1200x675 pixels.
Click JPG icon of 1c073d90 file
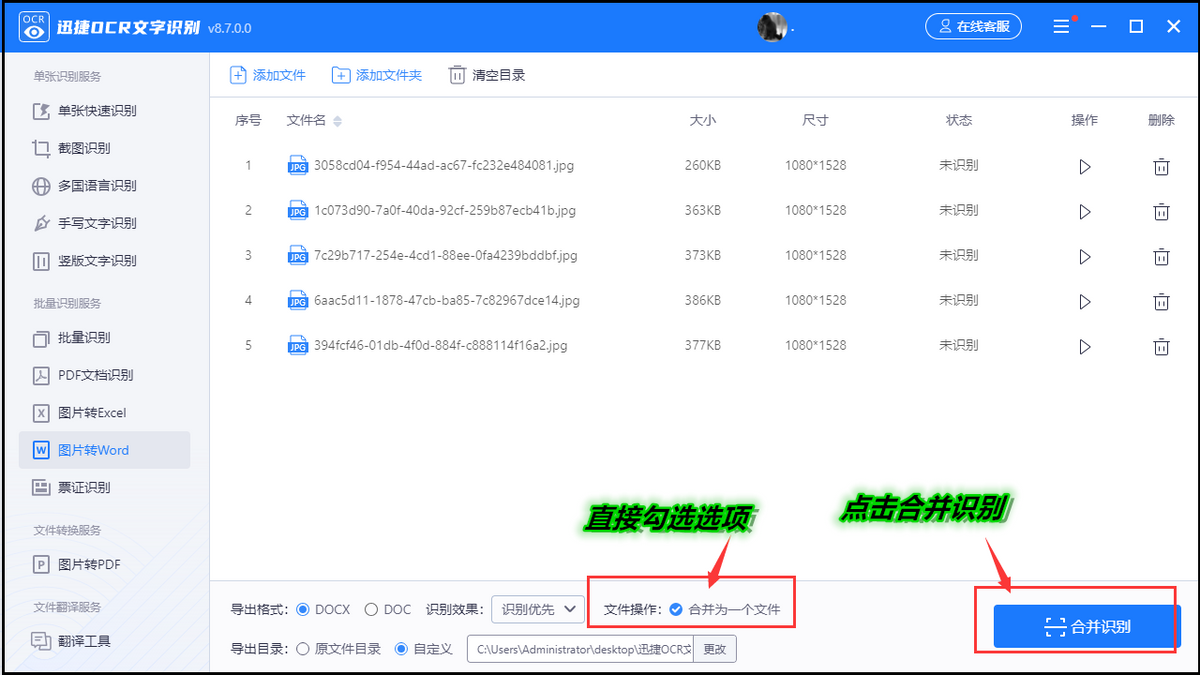(x=297, y=210)
